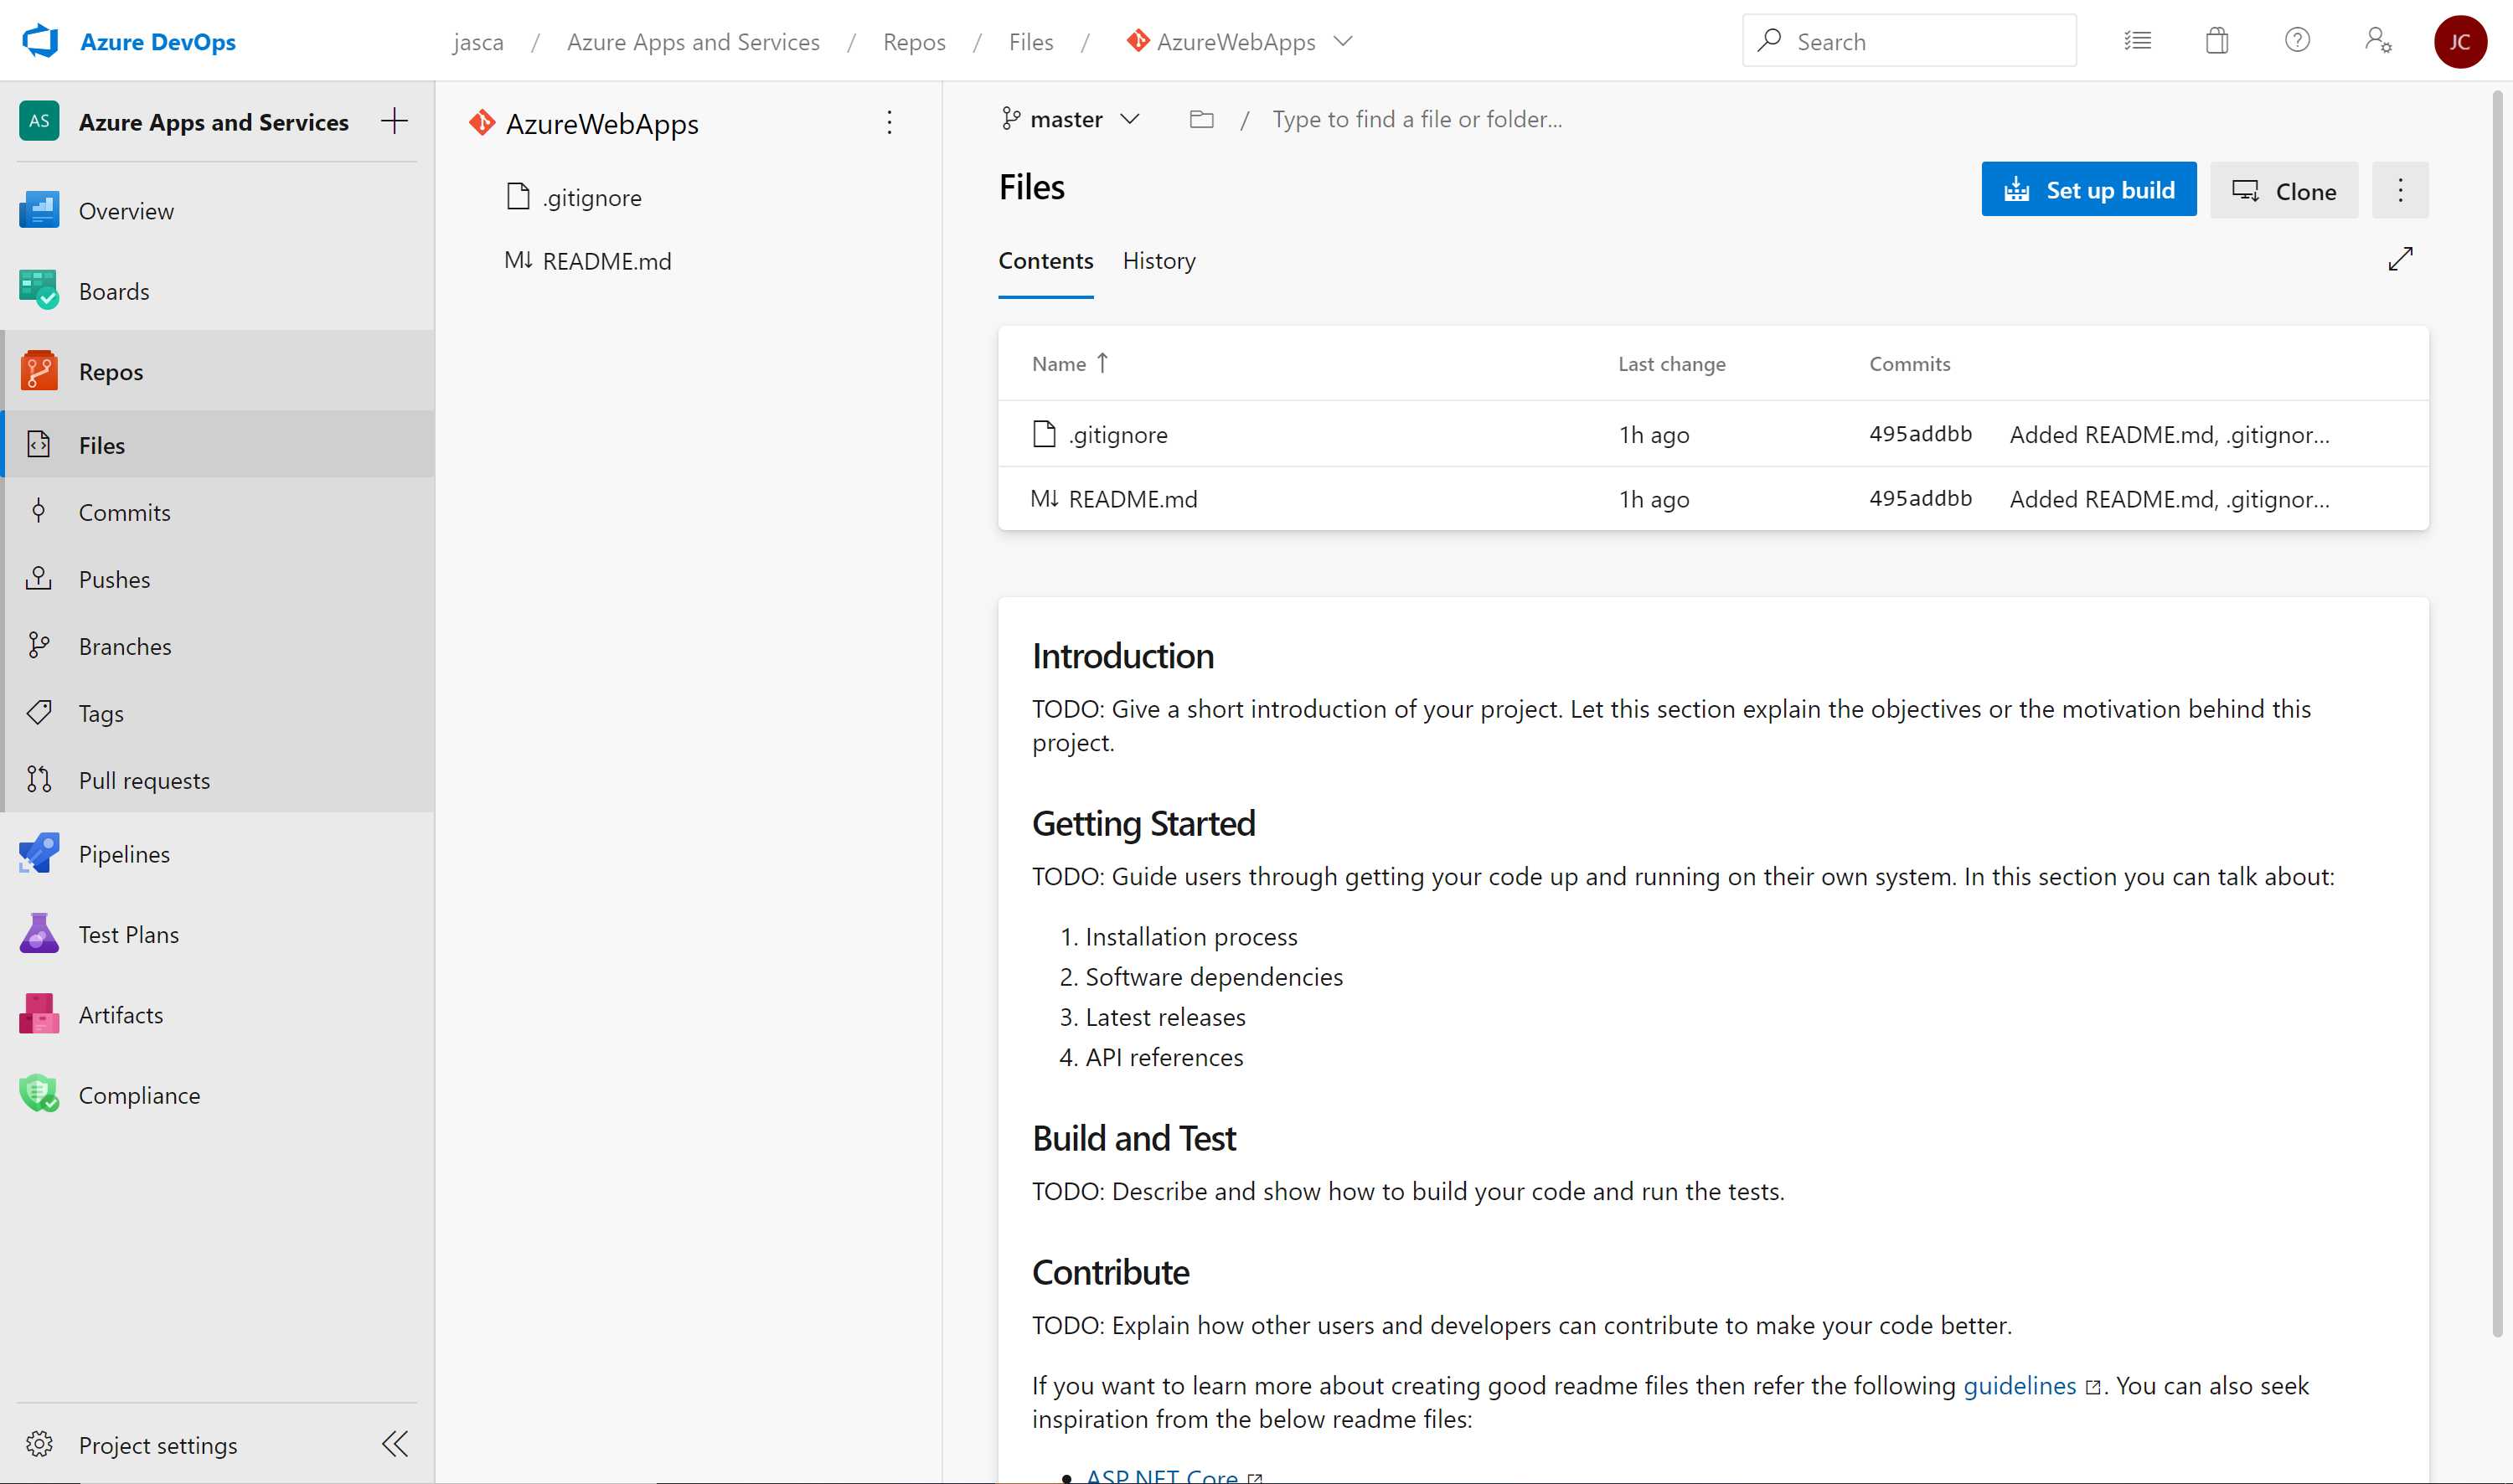The width and height of the screenshot is (2513, 1484).
Task: Click the Repos icon in sidebar
Action: [39, 371]
